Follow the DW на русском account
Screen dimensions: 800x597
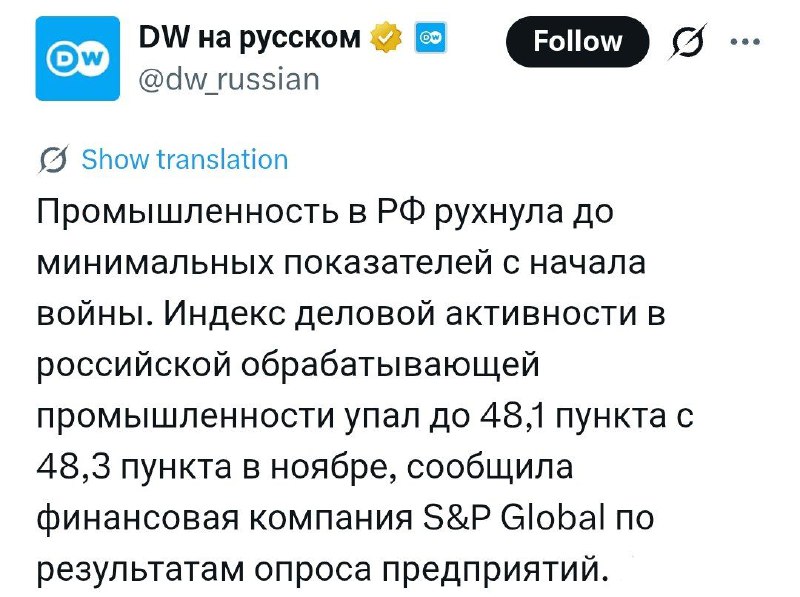pyautogui.click(x=577, y=41)
